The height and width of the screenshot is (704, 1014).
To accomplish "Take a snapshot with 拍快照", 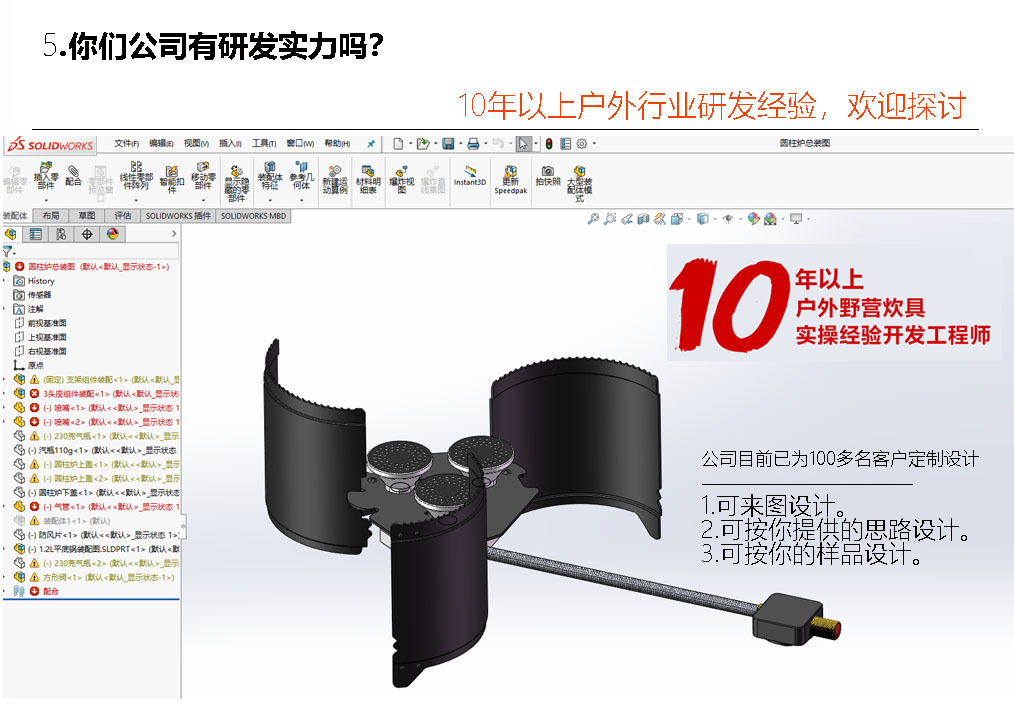I will pos(548,175).
